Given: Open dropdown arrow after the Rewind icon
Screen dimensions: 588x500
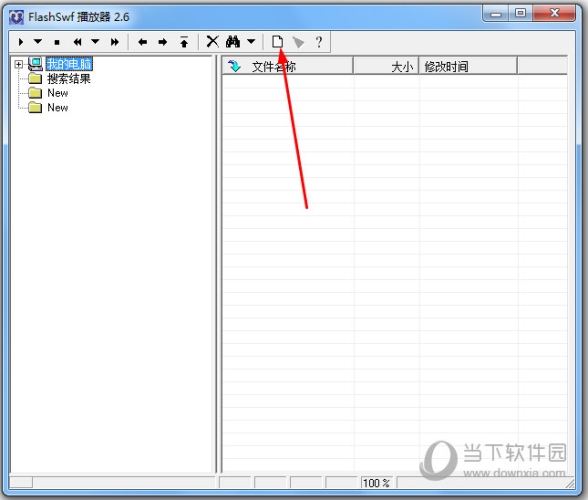Looking at the screenshot, I should tap(95, 41).
